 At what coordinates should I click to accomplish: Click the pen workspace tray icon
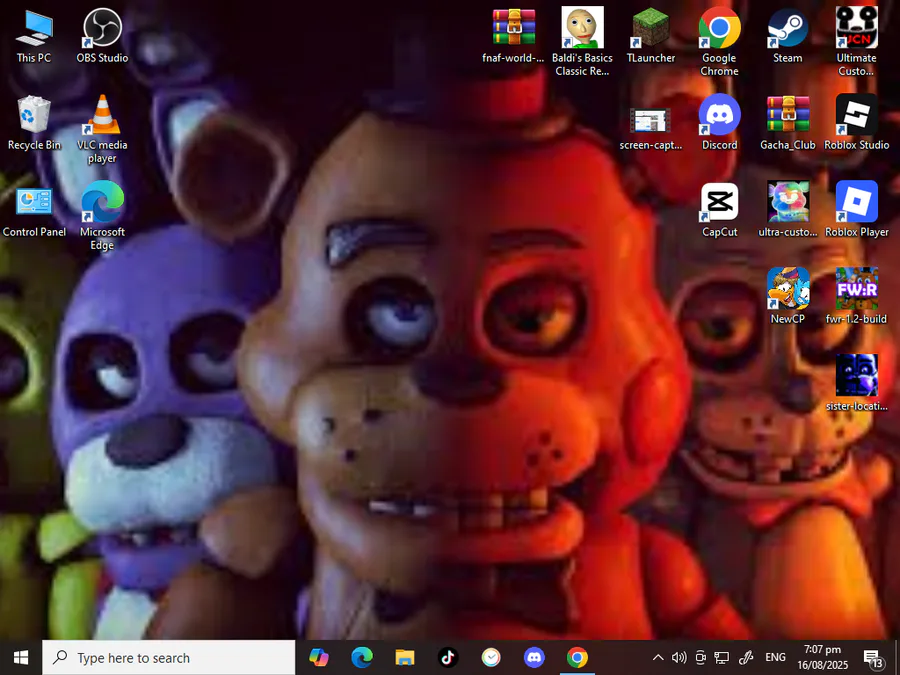(746, 658)
